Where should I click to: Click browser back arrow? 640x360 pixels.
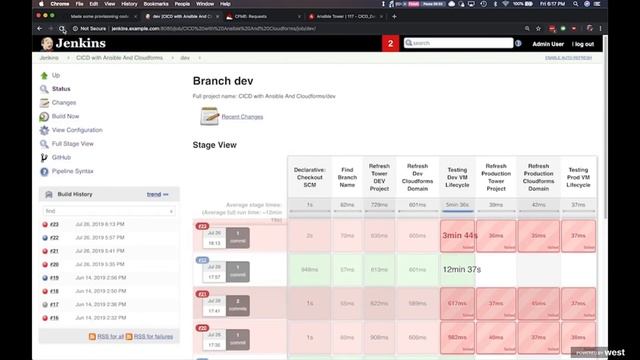[40, 29]
